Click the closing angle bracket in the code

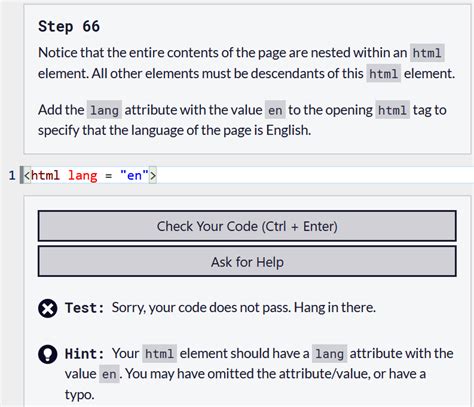coord(152,175)
